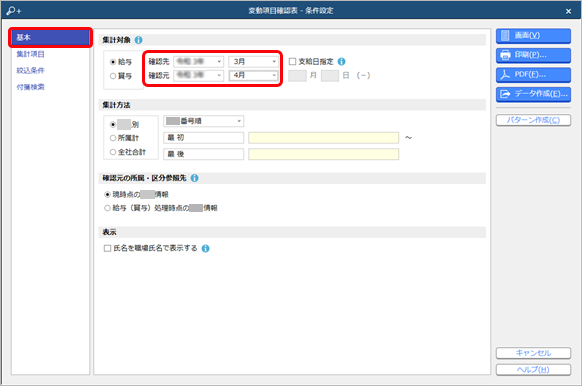582x386 pixels.
Task: Expand the 番号順 sort order dropdown
Action: [x=203, y=121]
